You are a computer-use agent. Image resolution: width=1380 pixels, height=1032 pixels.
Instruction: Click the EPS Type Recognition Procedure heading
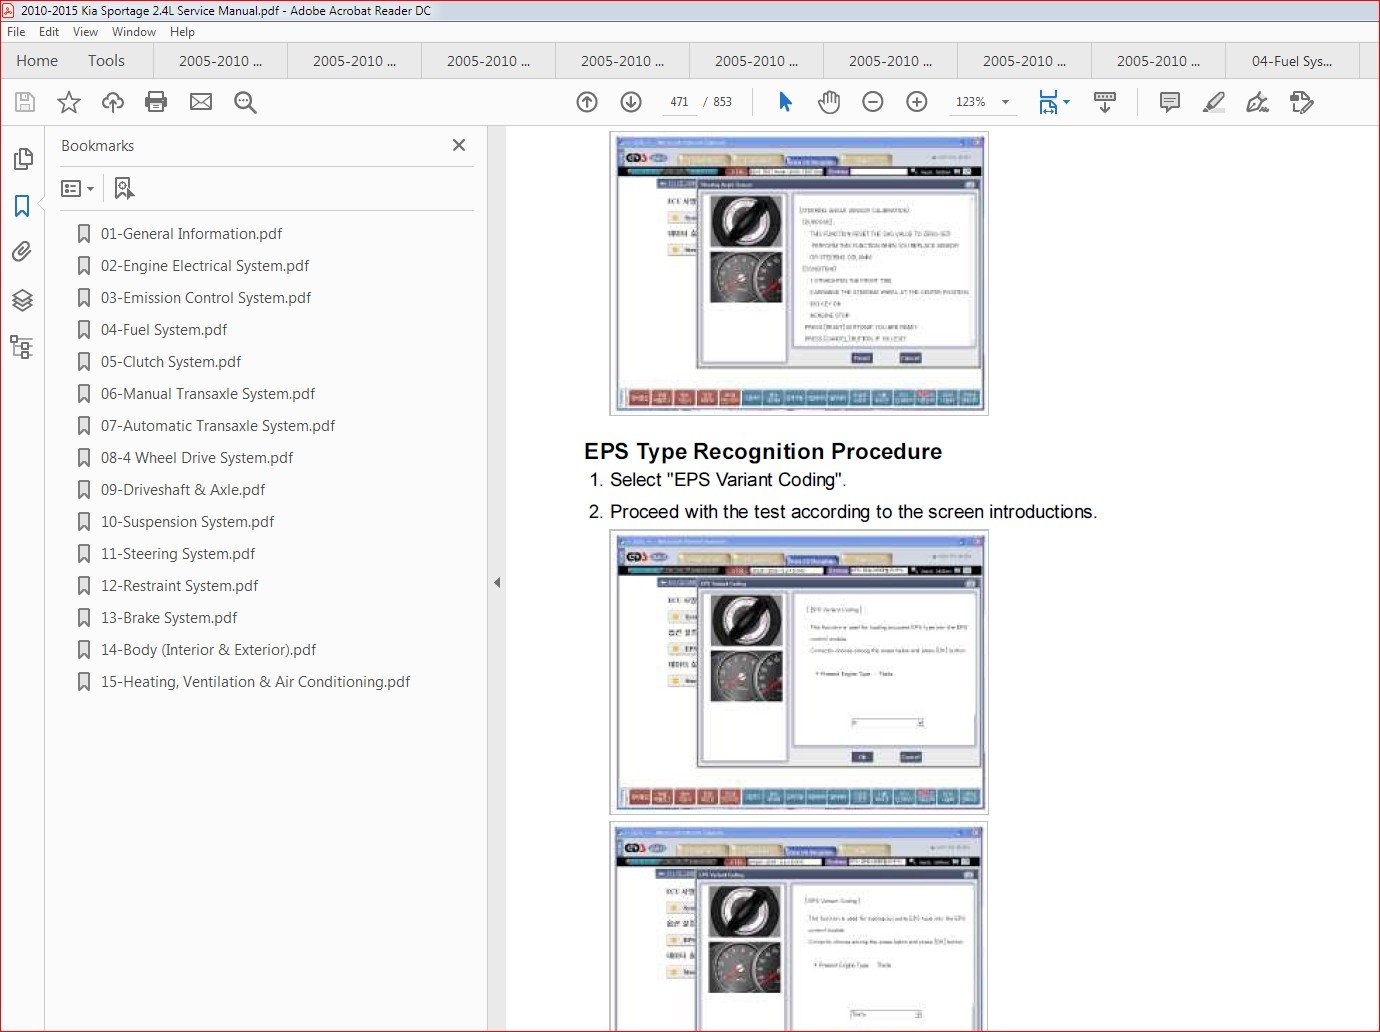point(763,452)
